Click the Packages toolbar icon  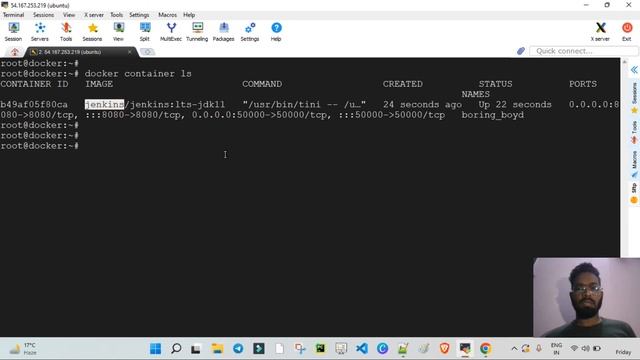(224, 32)
